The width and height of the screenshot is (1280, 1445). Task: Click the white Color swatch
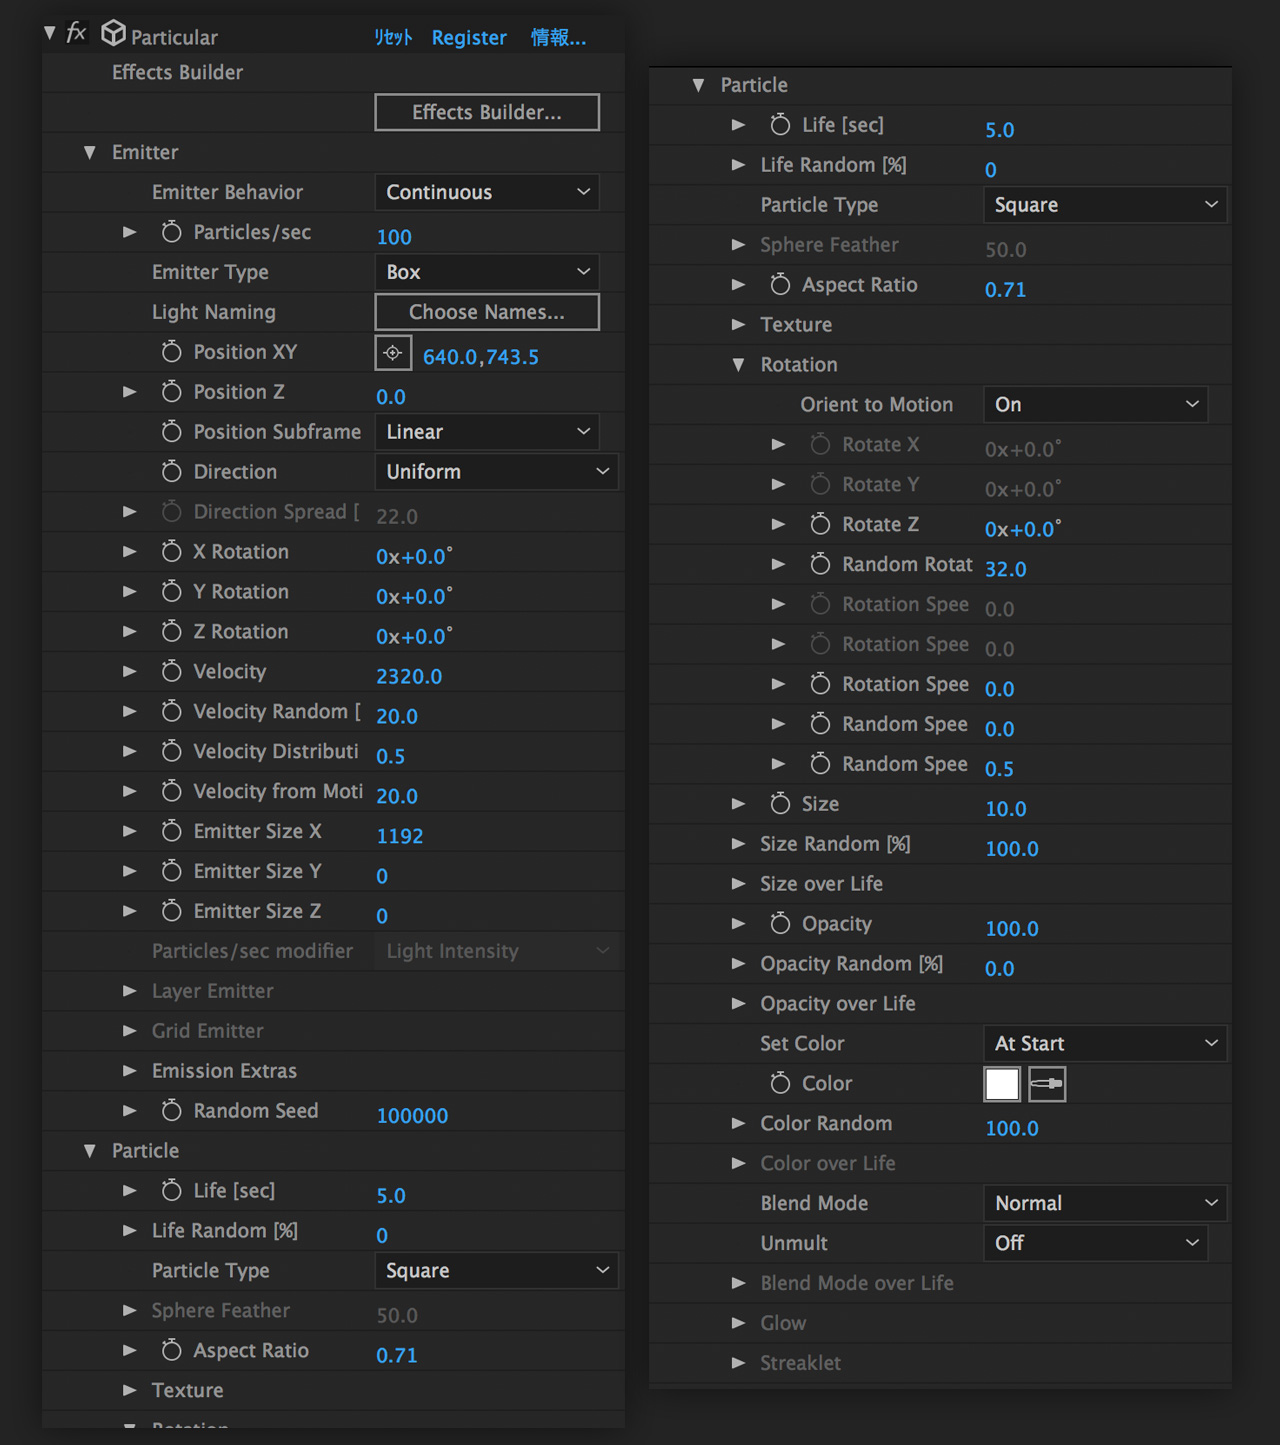coord(1002,1084)
